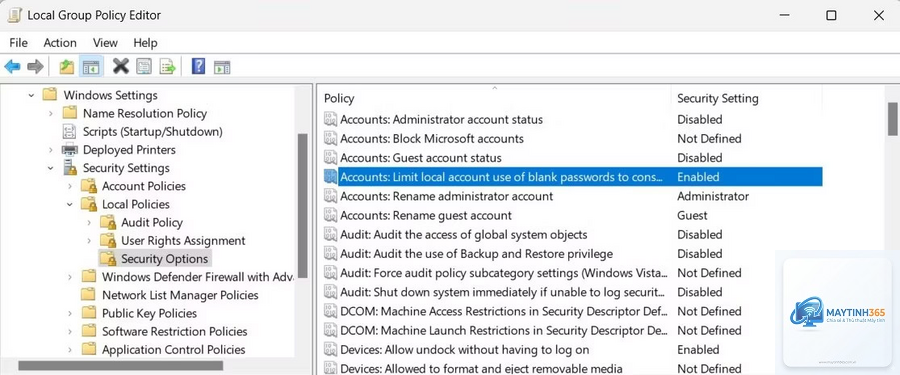Select Local Policies tree item
900x375 pixels.
pos(135,204)
